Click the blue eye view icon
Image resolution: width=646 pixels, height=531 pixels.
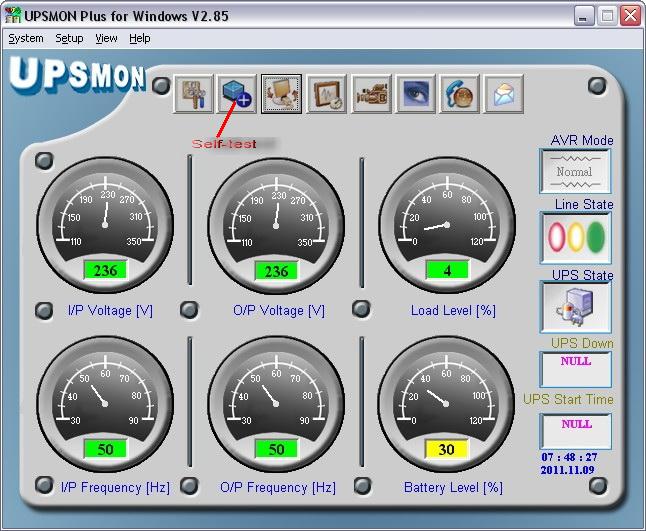416,94
